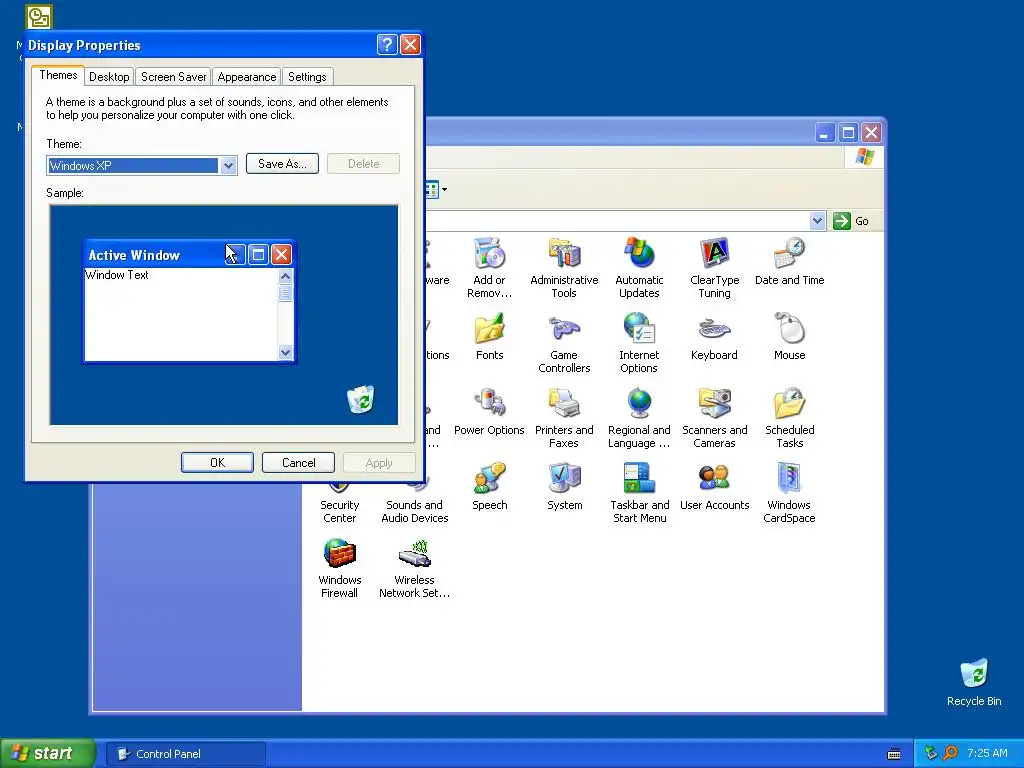Screen dimensions: 1024x768
Task: Open System properties icon
Action: point(565,487)
